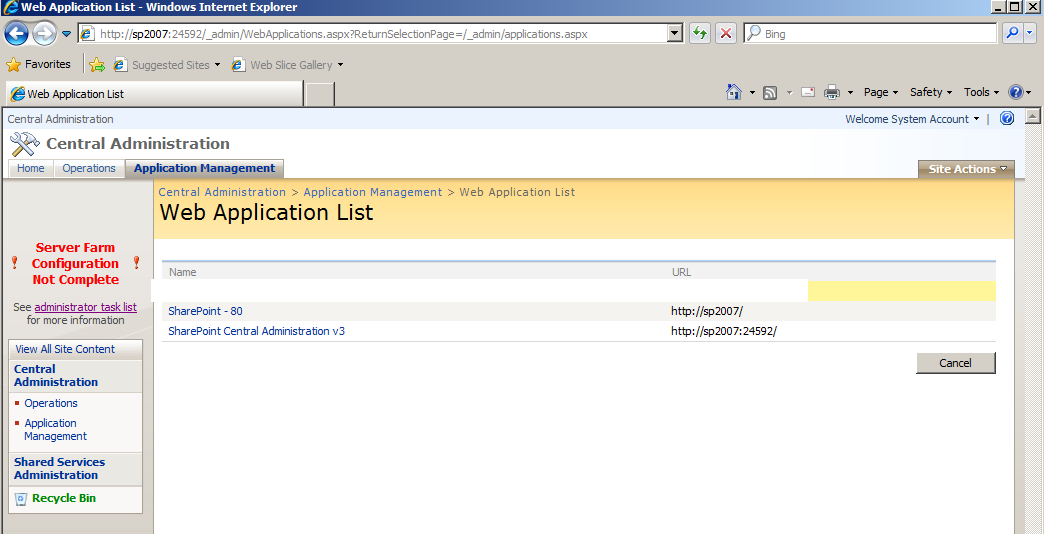Click the Central Administration tools logo
Viewport: 1044px width, 534px height.
tap(26, 143)
